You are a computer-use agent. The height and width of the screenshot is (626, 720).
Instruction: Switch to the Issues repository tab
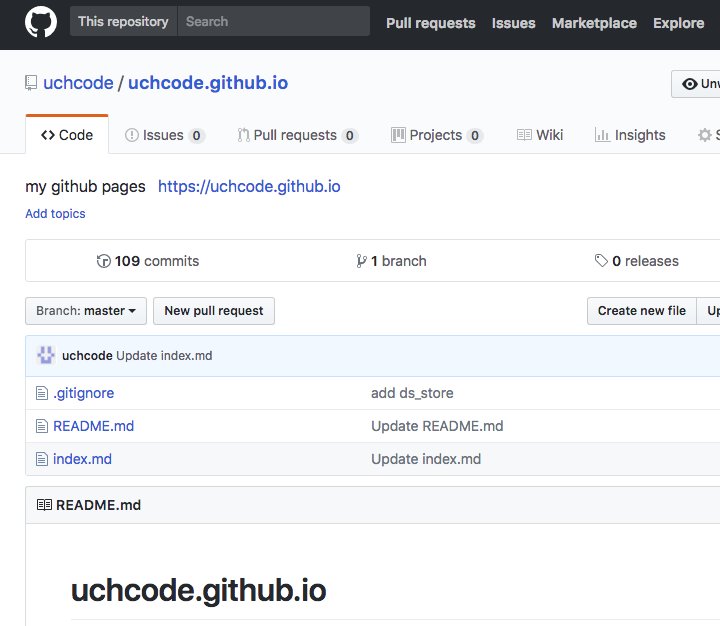click(164, 135)
